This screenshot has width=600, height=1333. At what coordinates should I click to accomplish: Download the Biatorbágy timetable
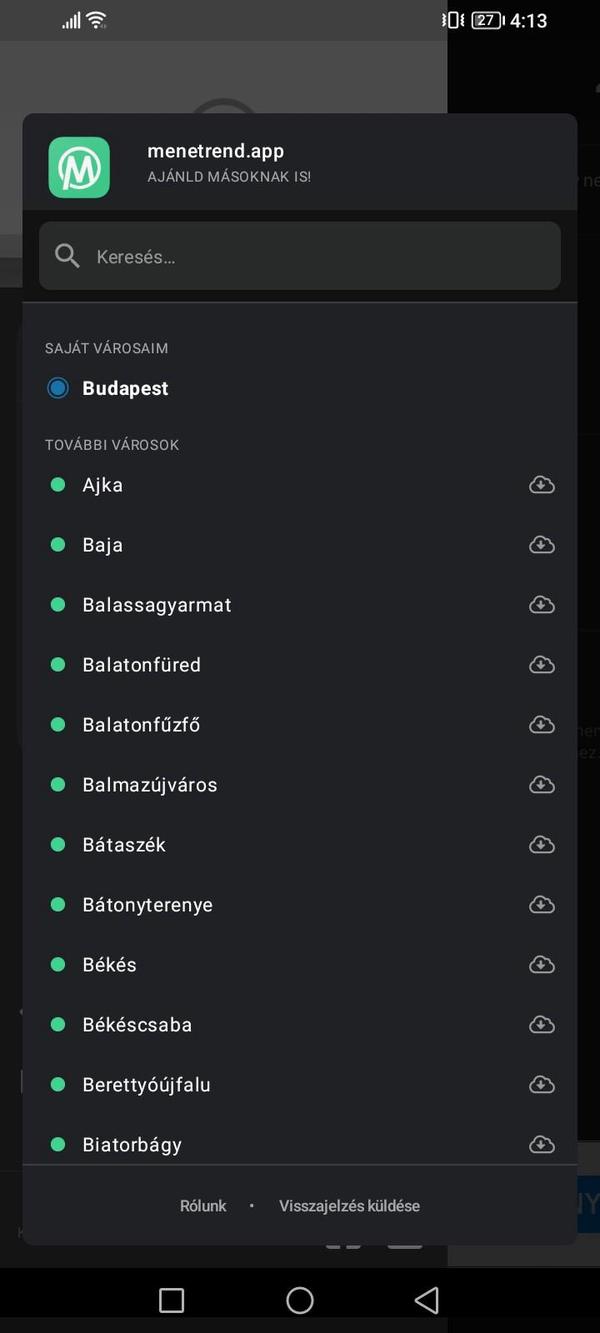pyautogui.click(x=541, y=1144)
